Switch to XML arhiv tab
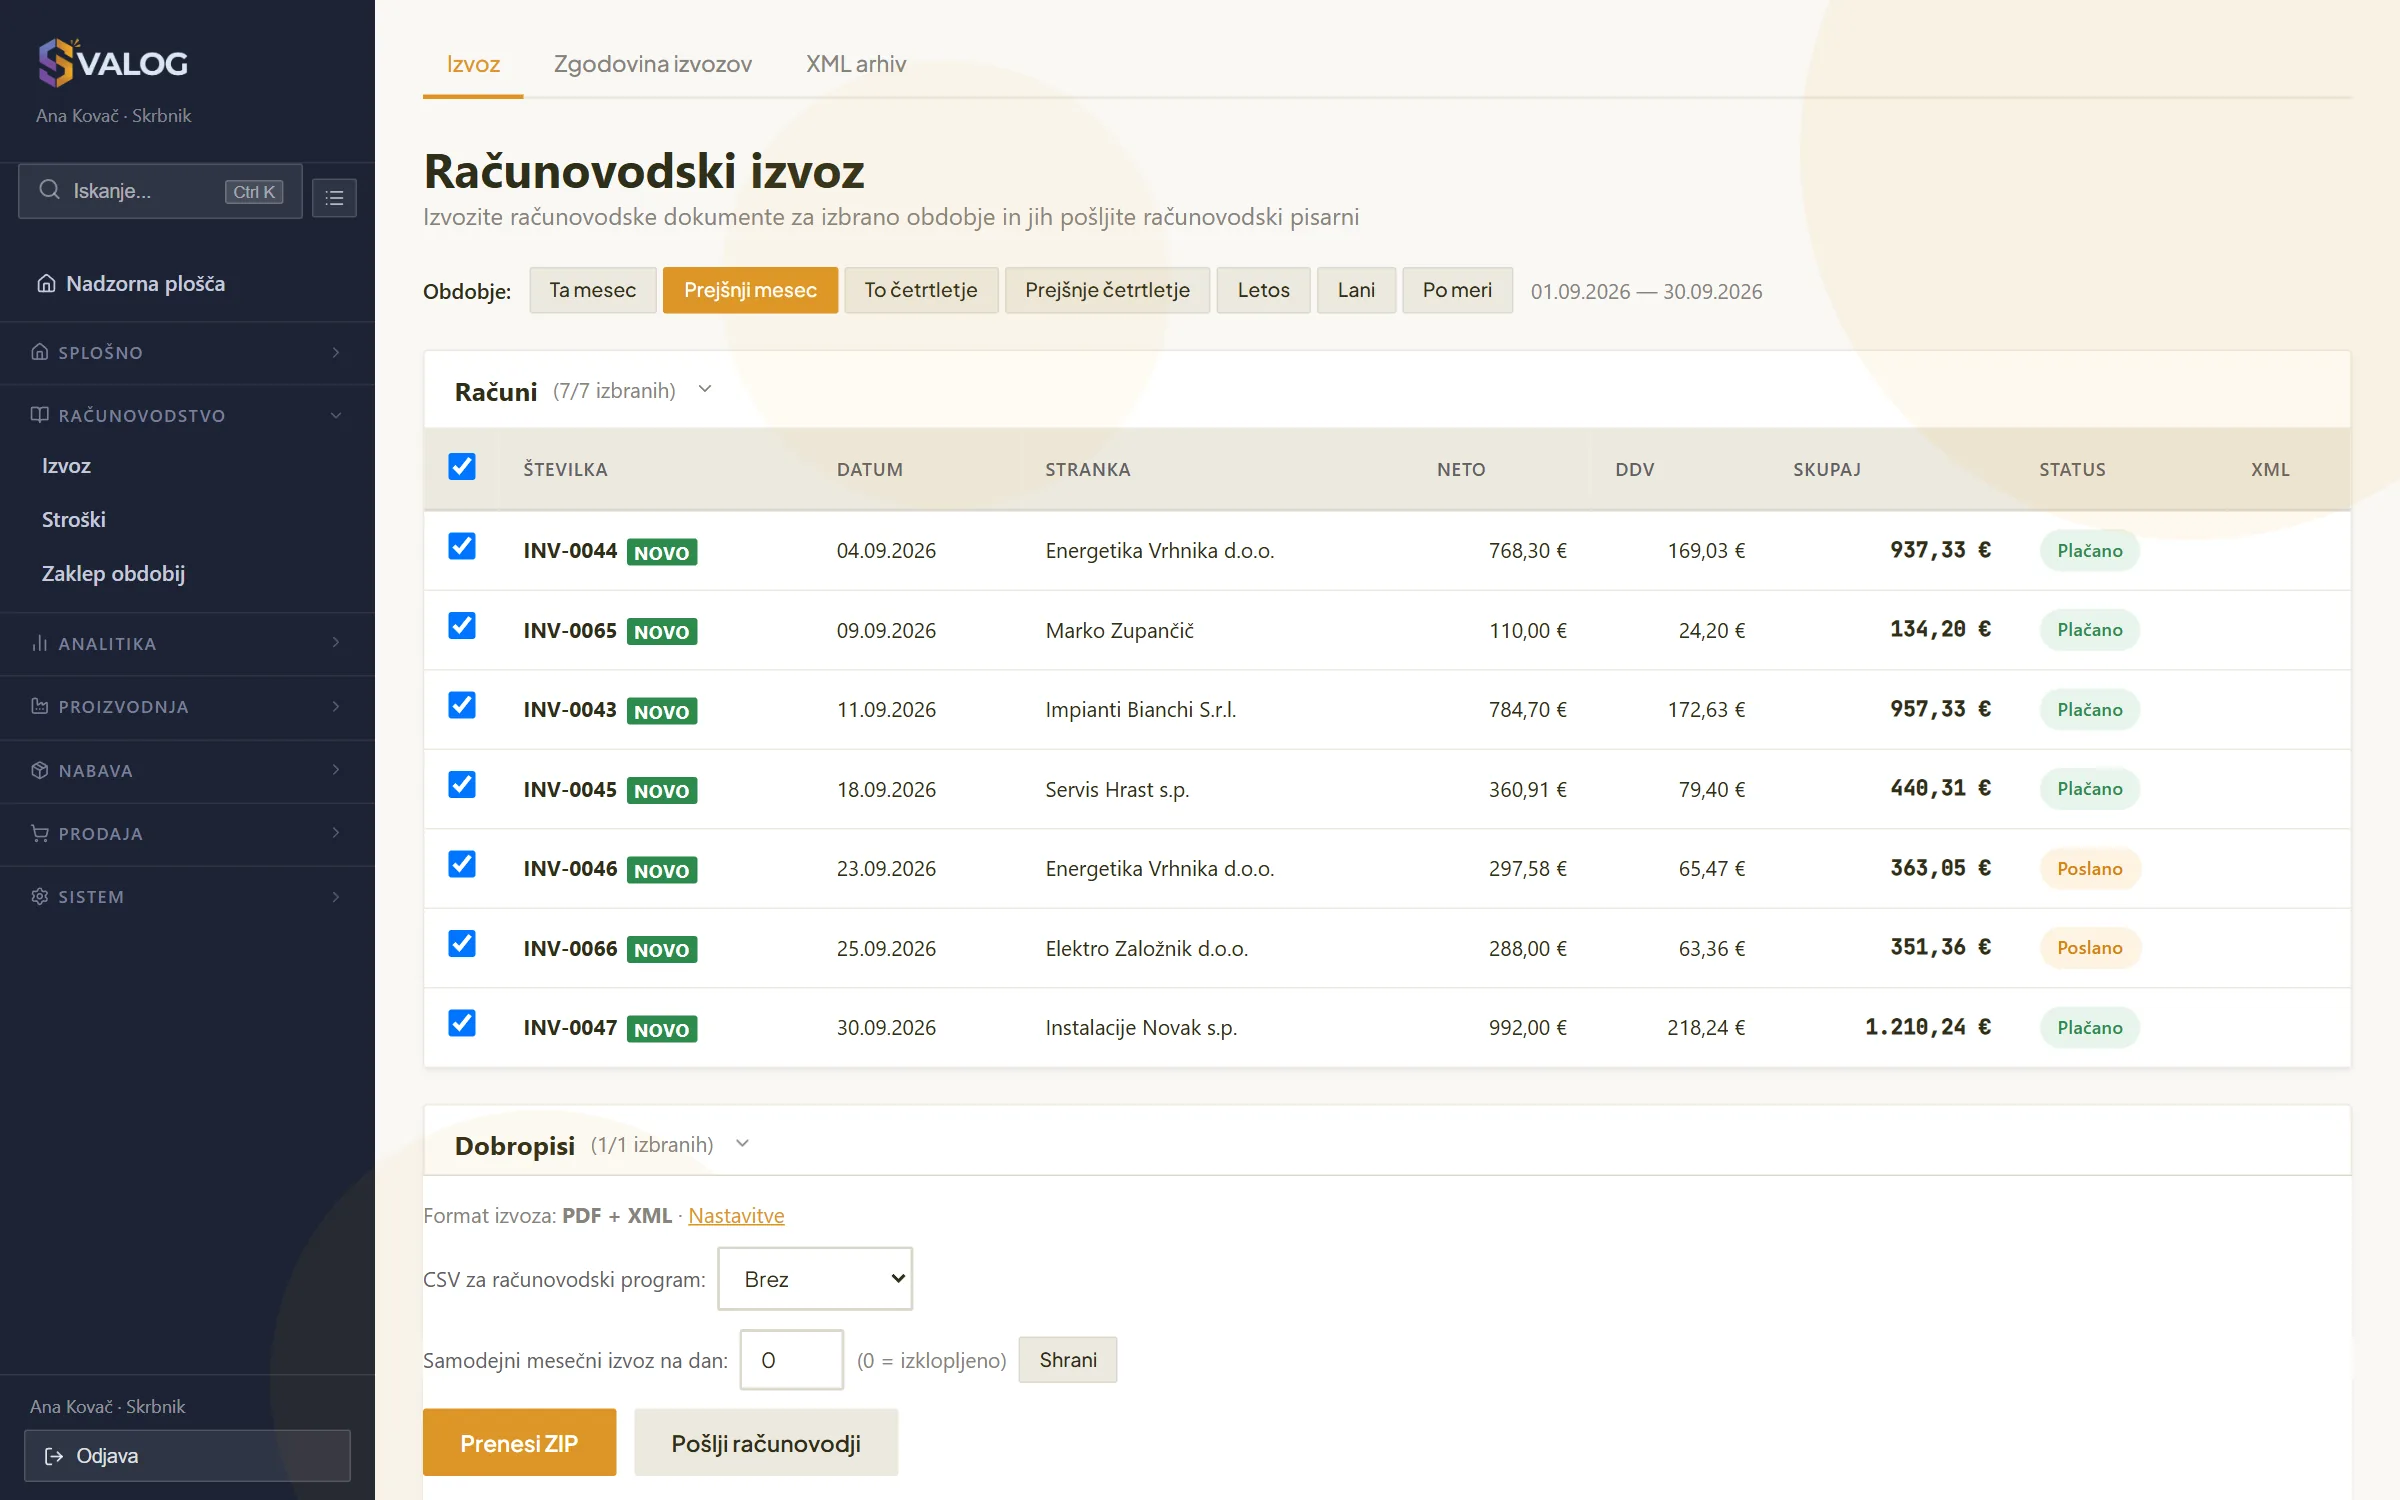The width and height of the screenshot is (2400, 1500). 856,64
